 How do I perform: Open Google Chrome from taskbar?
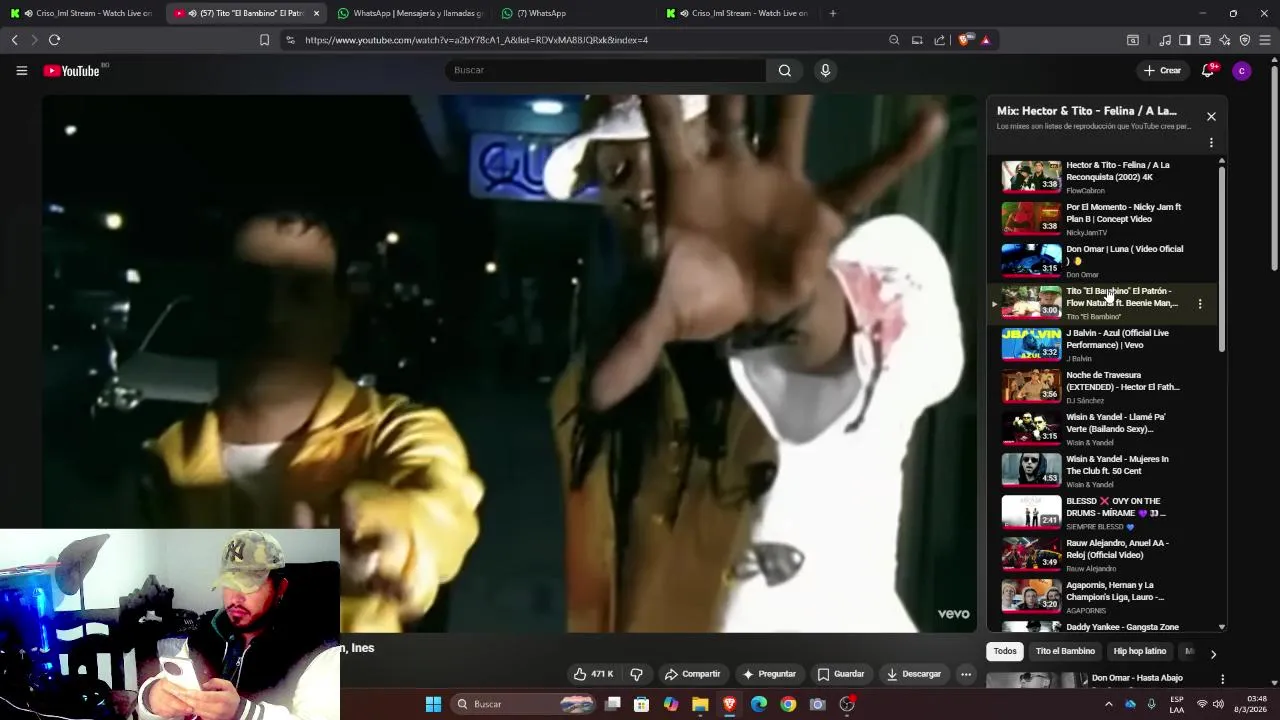tap(788, 704)
